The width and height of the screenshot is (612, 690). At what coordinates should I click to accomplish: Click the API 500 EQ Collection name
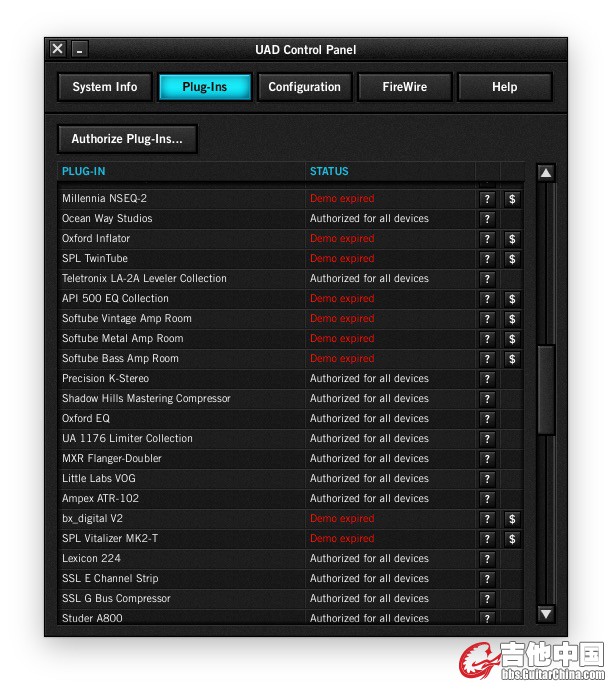pos(115,299)
